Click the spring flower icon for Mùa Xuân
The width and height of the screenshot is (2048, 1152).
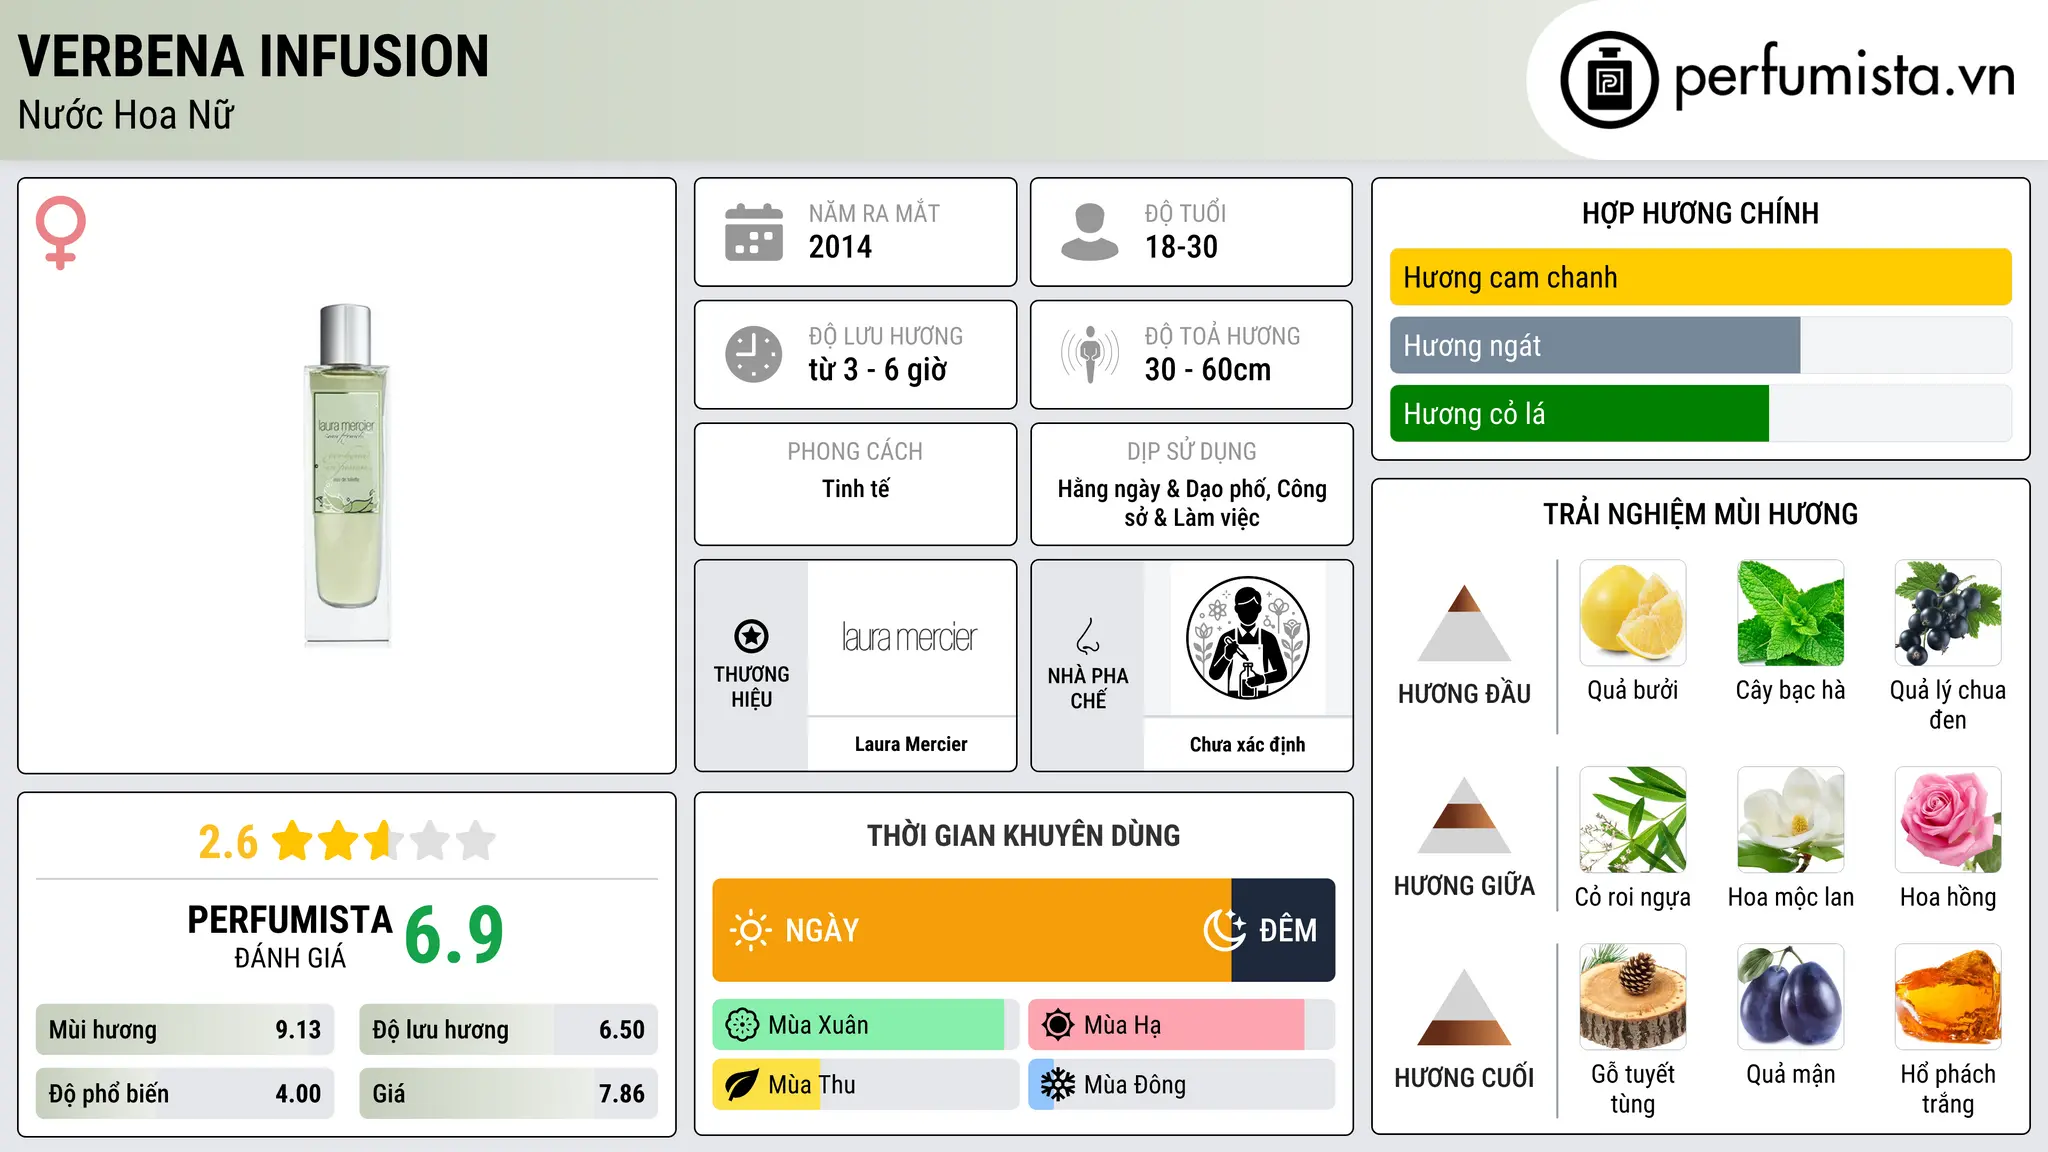(x=742, y=1025)
